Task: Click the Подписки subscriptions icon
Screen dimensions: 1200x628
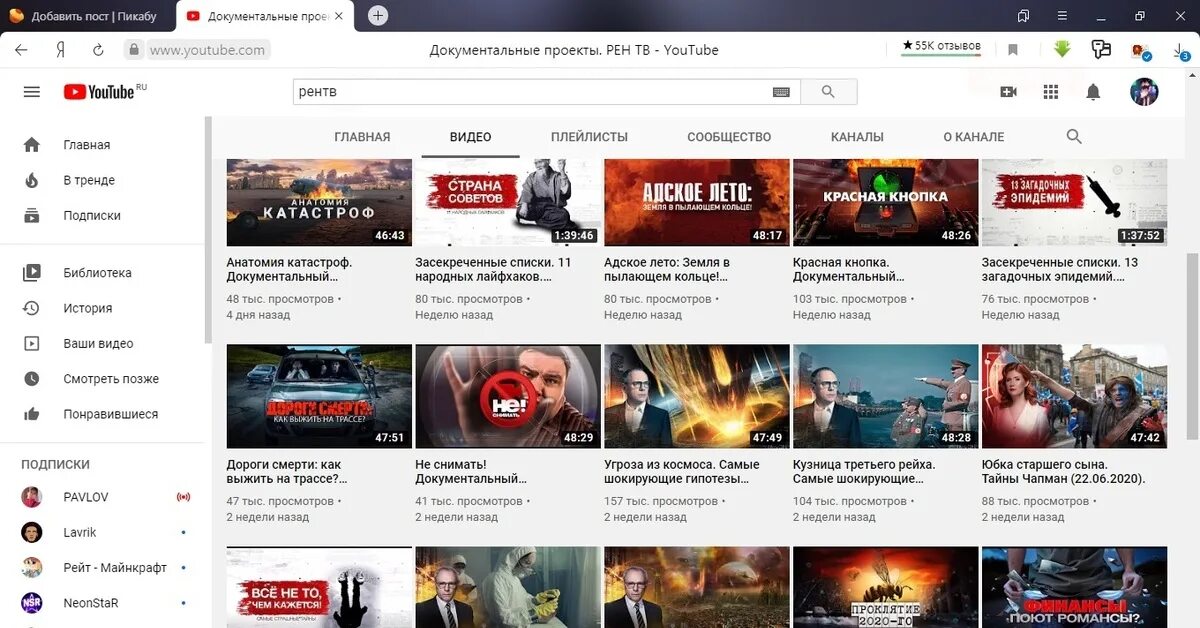Action: (x=32, y=215)
